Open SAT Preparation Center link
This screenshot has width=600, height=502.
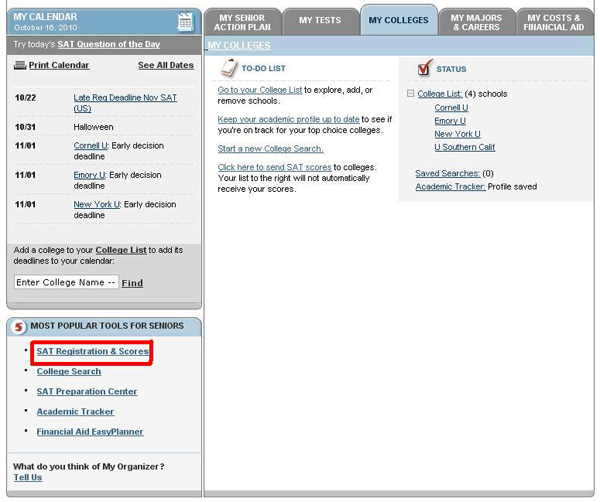[87, 391]
